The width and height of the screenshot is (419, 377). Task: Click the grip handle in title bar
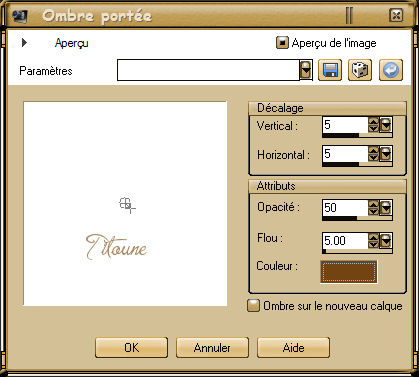349,15
